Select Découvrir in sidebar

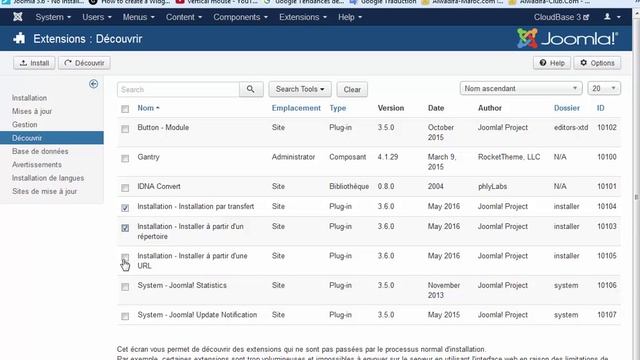point(52,138)
